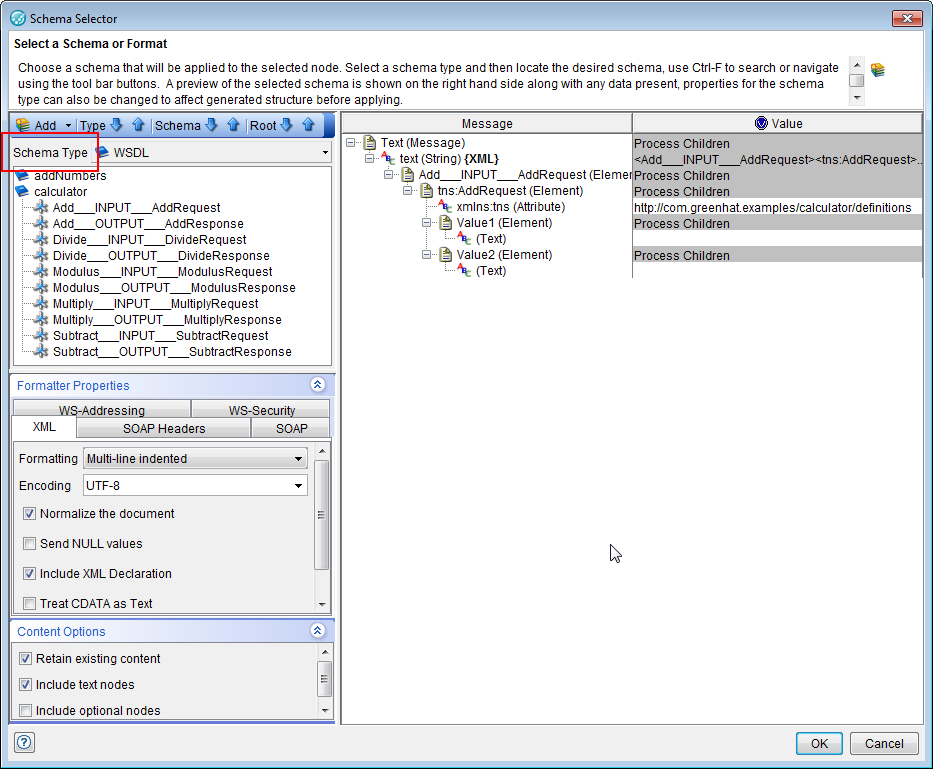Collapse the tns:AddRequest tree node
This screenshot has height=769, width=933.
click(x=408, y=191)
